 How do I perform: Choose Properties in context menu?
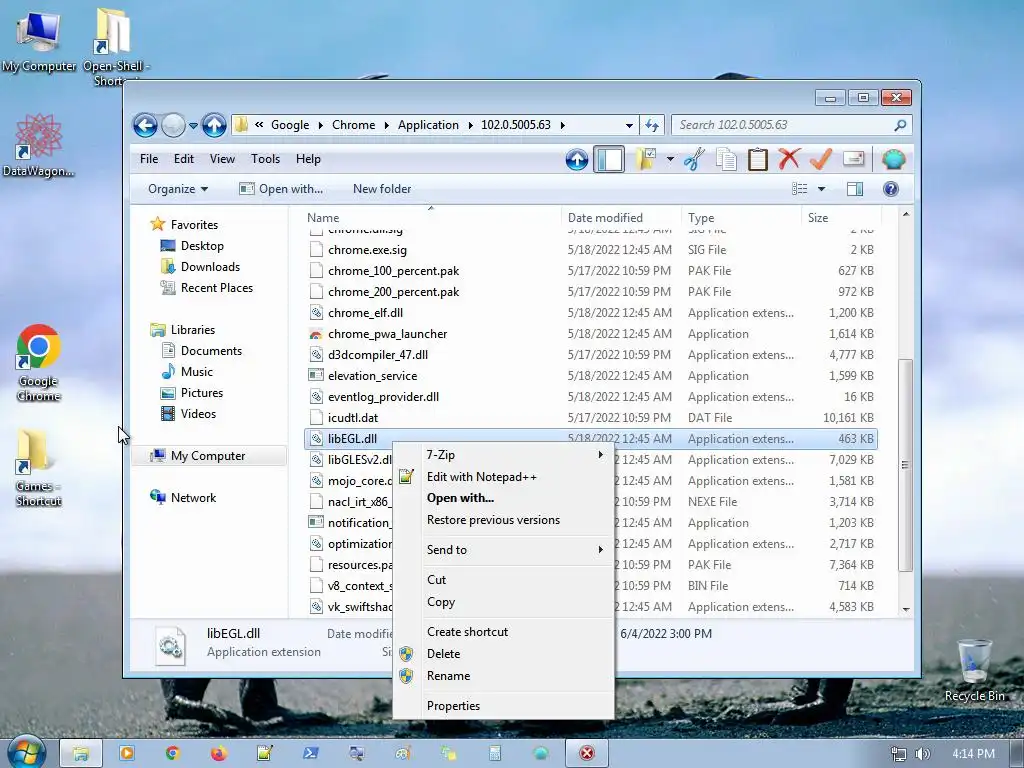pos(504,706)
